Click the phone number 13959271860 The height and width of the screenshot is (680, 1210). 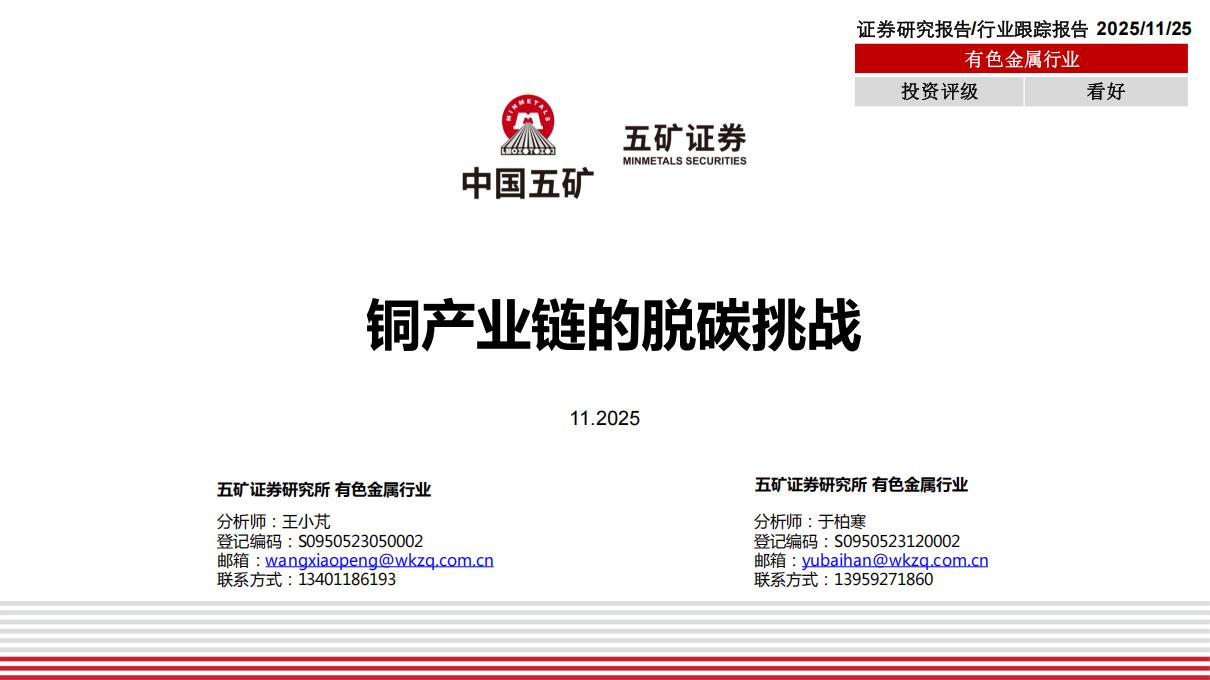(x=883, y=579)
